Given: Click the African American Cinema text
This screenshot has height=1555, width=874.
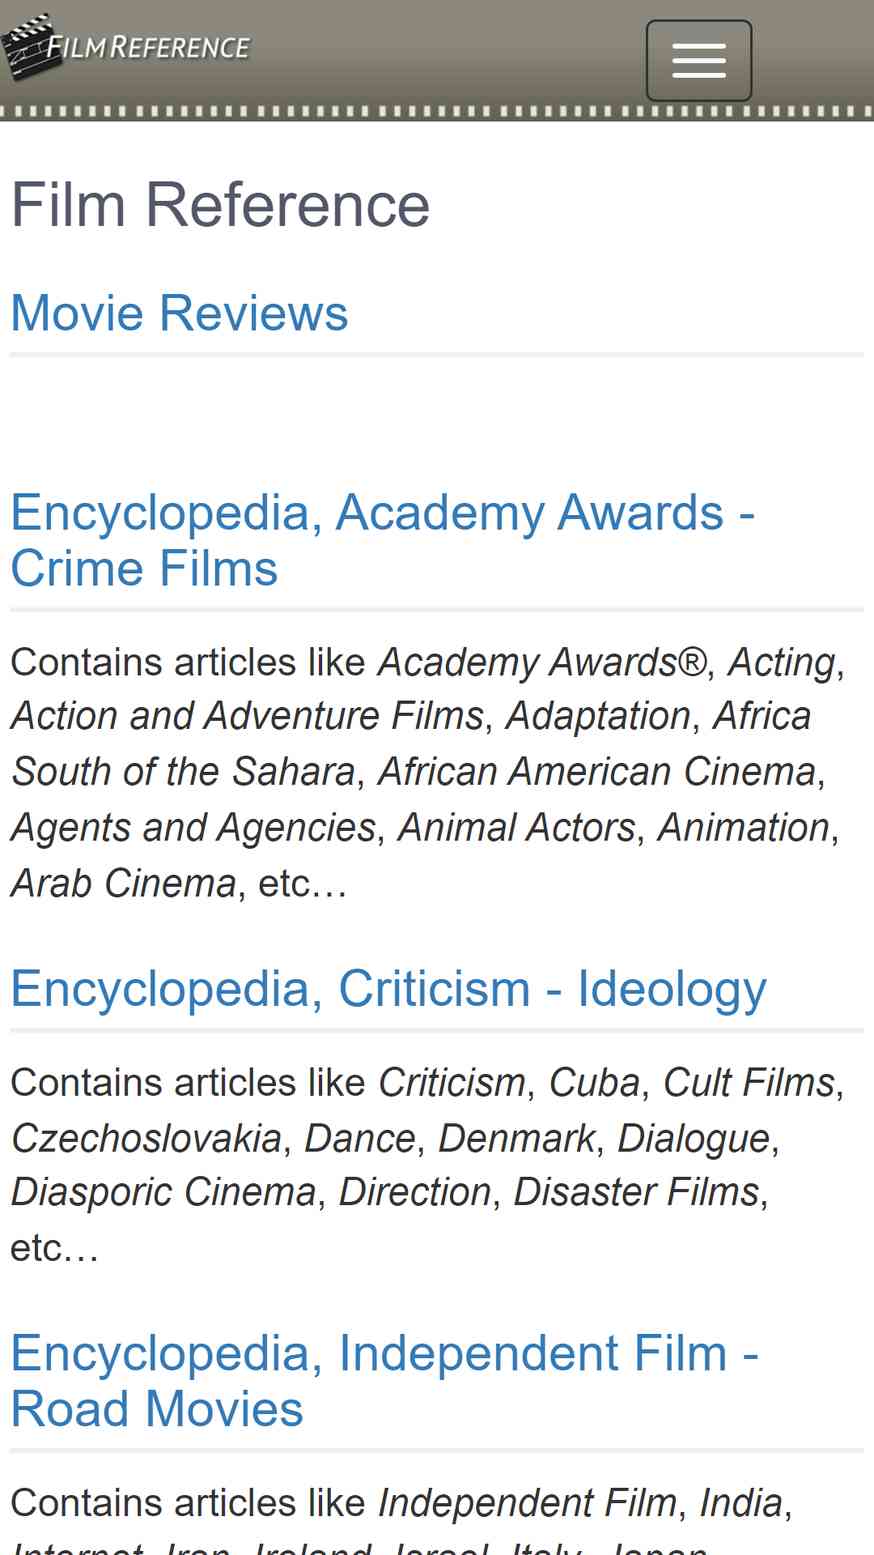Looking at the screenshot, I should pos(597,772).
